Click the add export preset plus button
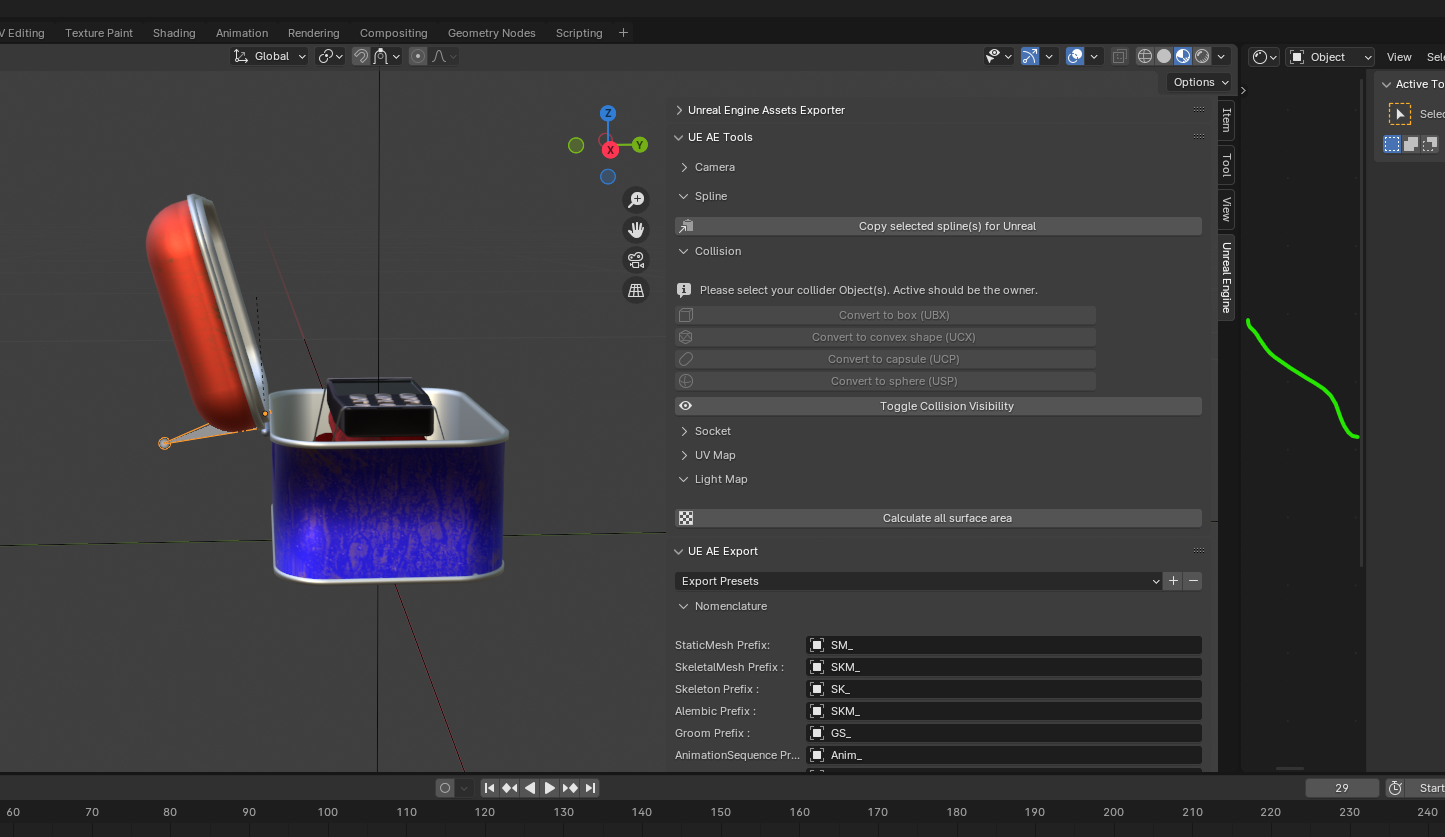This screenshot has width=1445, height=837. tap(1173, 581)
